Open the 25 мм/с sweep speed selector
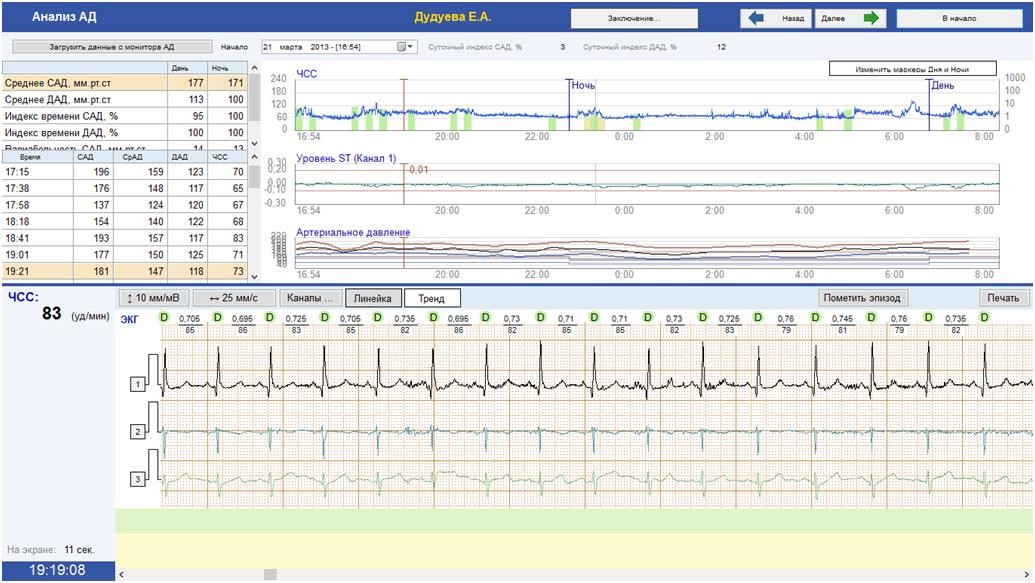 pyautogui.click(x=234, y=298)
